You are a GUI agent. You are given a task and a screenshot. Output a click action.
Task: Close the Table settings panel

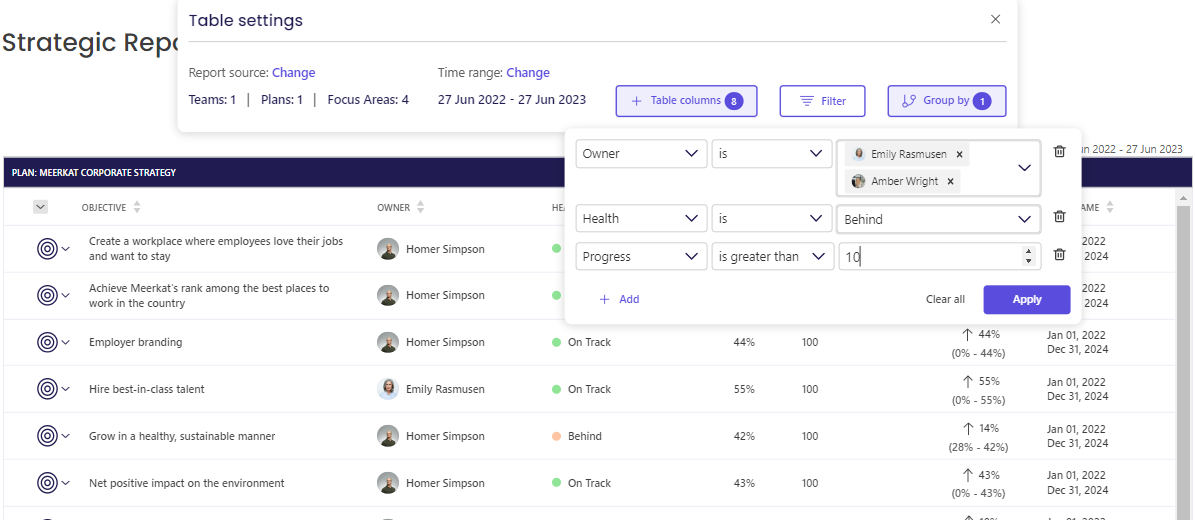coord(995,19)
